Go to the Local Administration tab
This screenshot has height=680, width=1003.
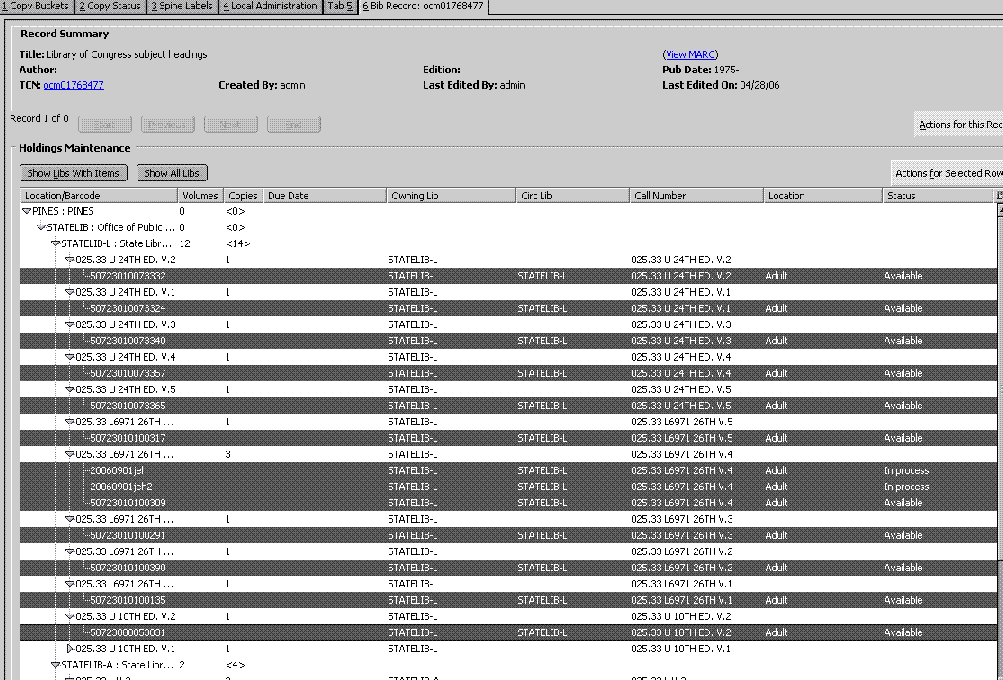click(269, 6)
